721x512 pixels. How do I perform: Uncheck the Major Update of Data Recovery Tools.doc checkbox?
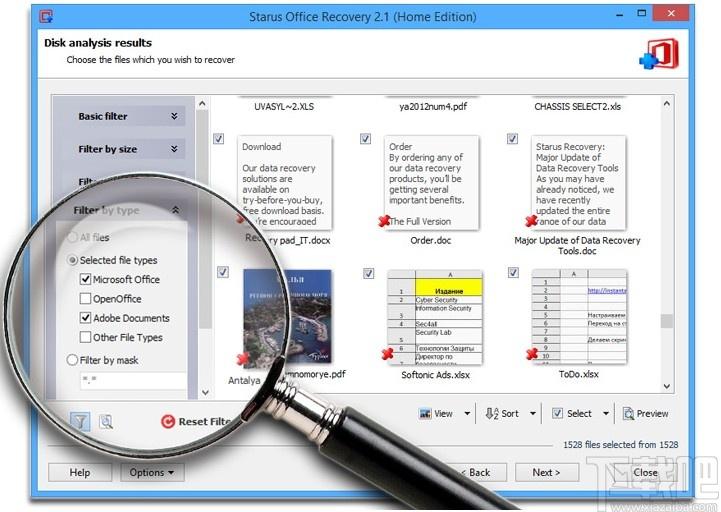point(512,138)
